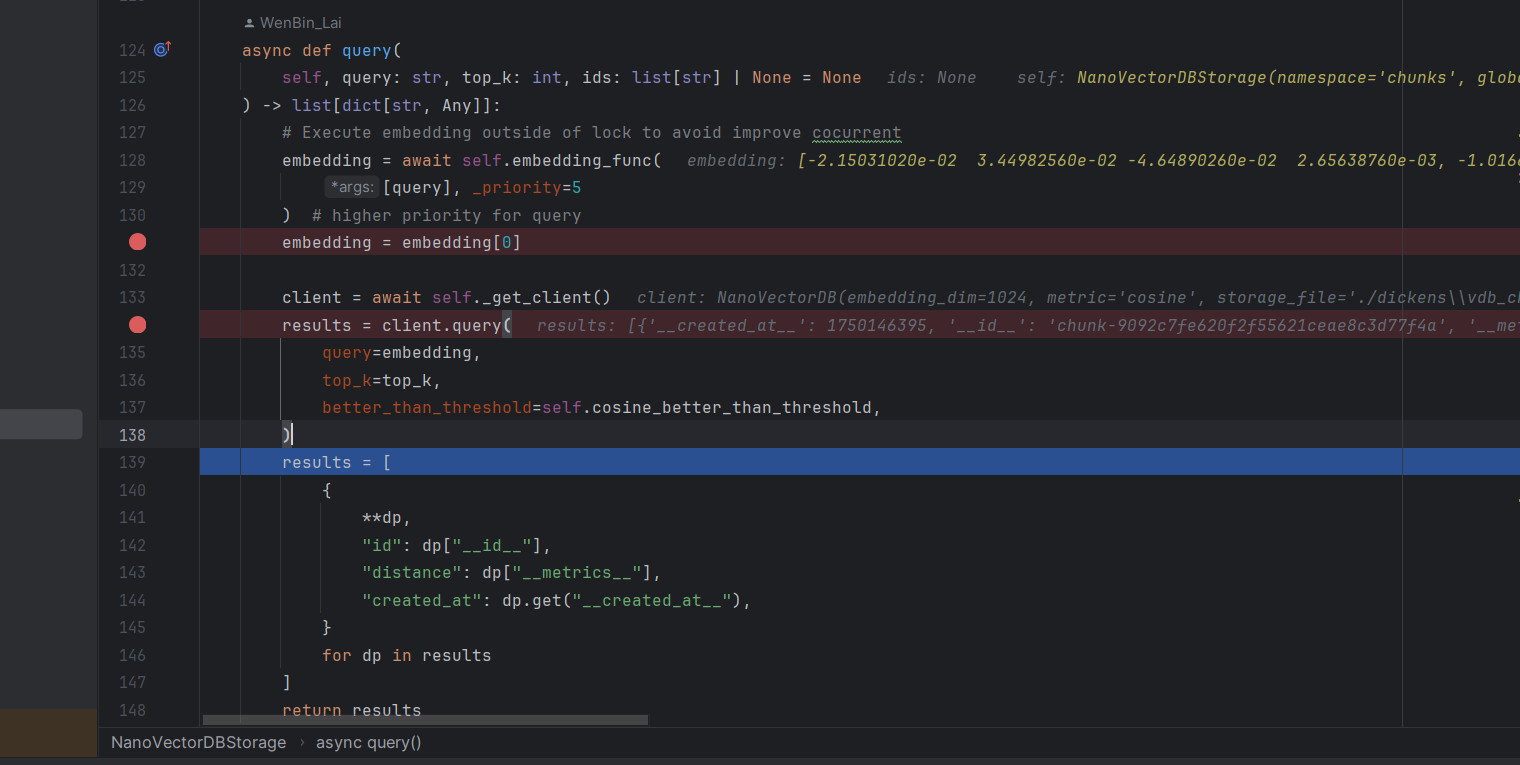Click the override gutter icon beside line 124

[162, 49]
